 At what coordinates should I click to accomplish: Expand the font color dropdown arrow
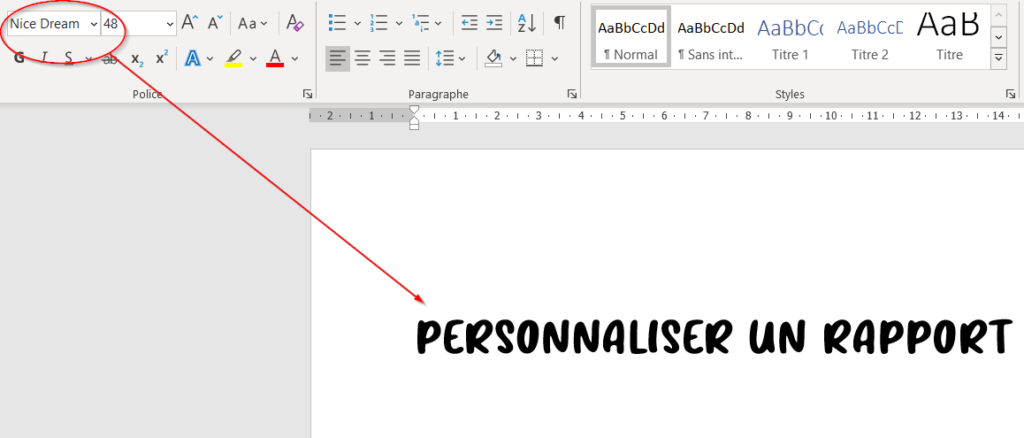(295, 59)
